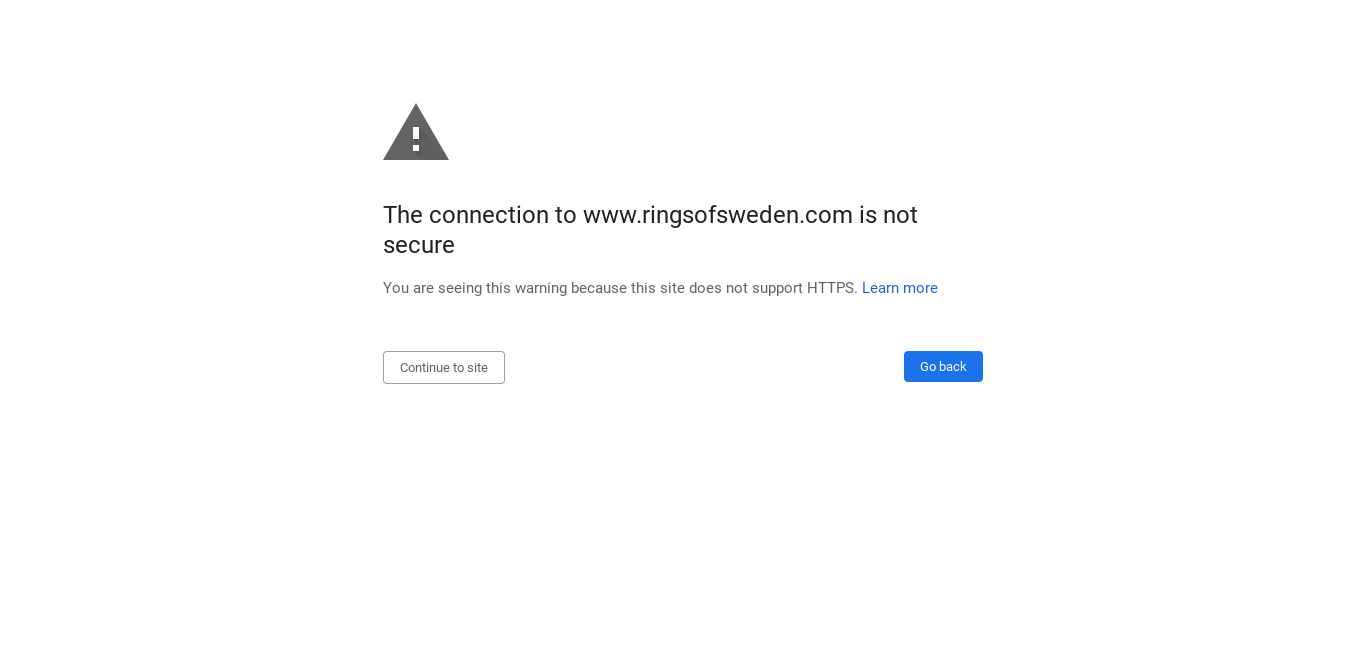Click the word 'secure' in the heading
1365x645 pixels.
(419, 245)
